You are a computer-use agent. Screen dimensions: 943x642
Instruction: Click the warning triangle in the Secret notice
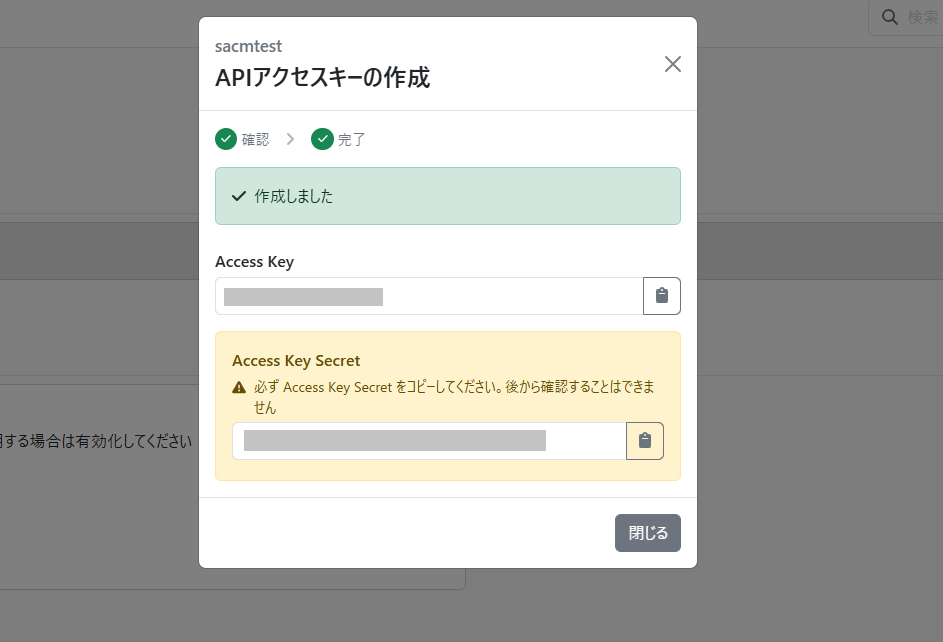click(x=239, y=387)
